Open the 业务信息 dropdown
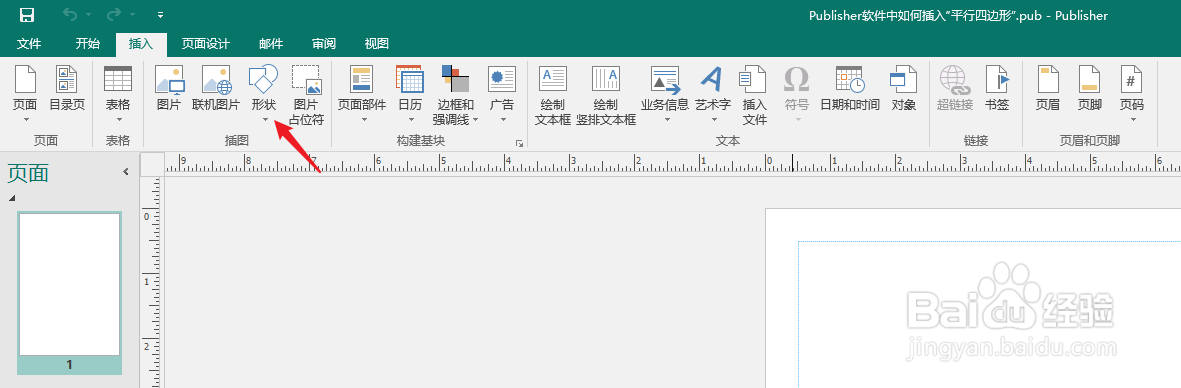1181x388 pixels. click(x=665, y=94)
